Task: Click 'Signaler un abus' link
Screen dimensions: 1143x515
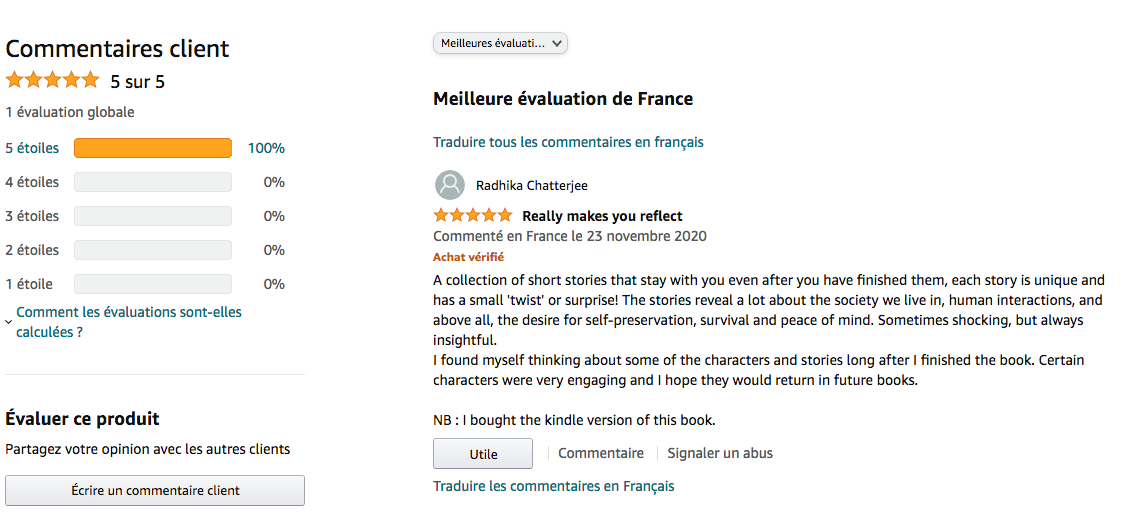Action: pos(720,453)
